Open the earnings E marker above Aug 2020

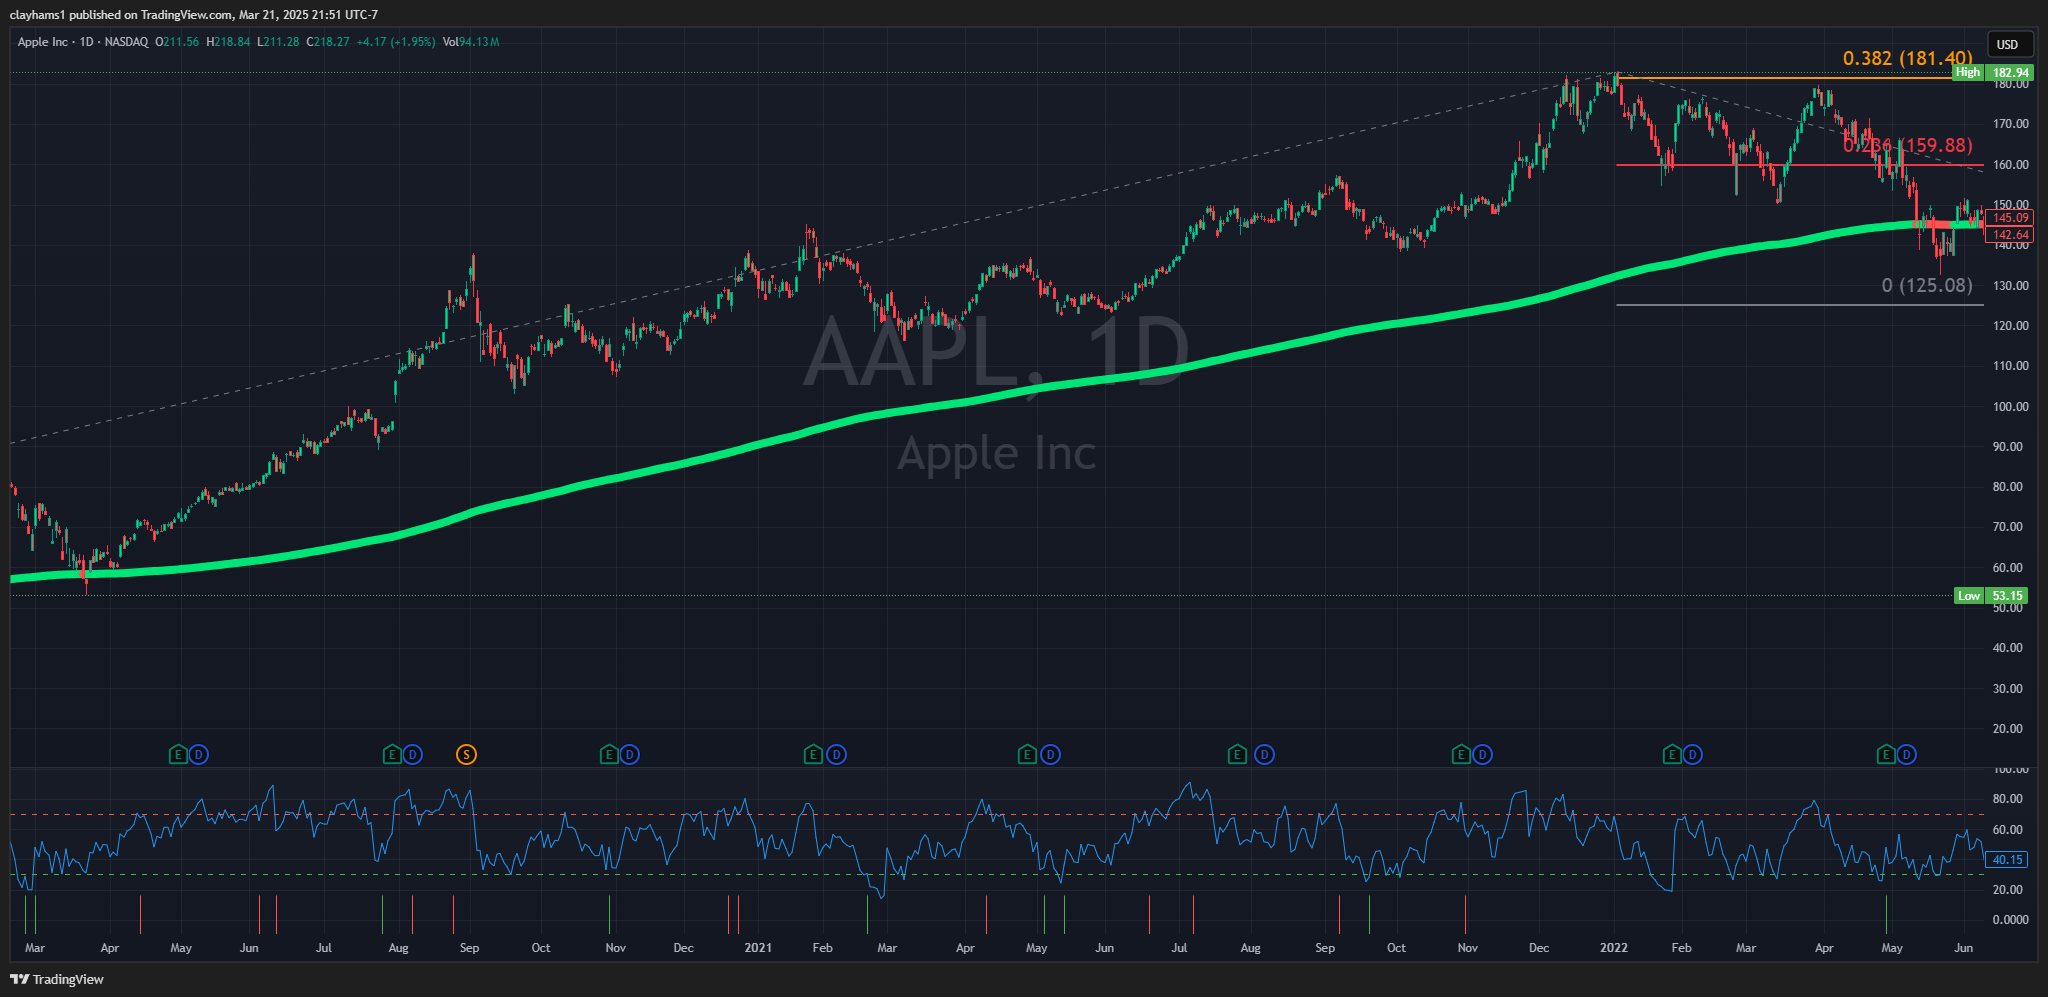pyautogui.click(x=392, y=754)
